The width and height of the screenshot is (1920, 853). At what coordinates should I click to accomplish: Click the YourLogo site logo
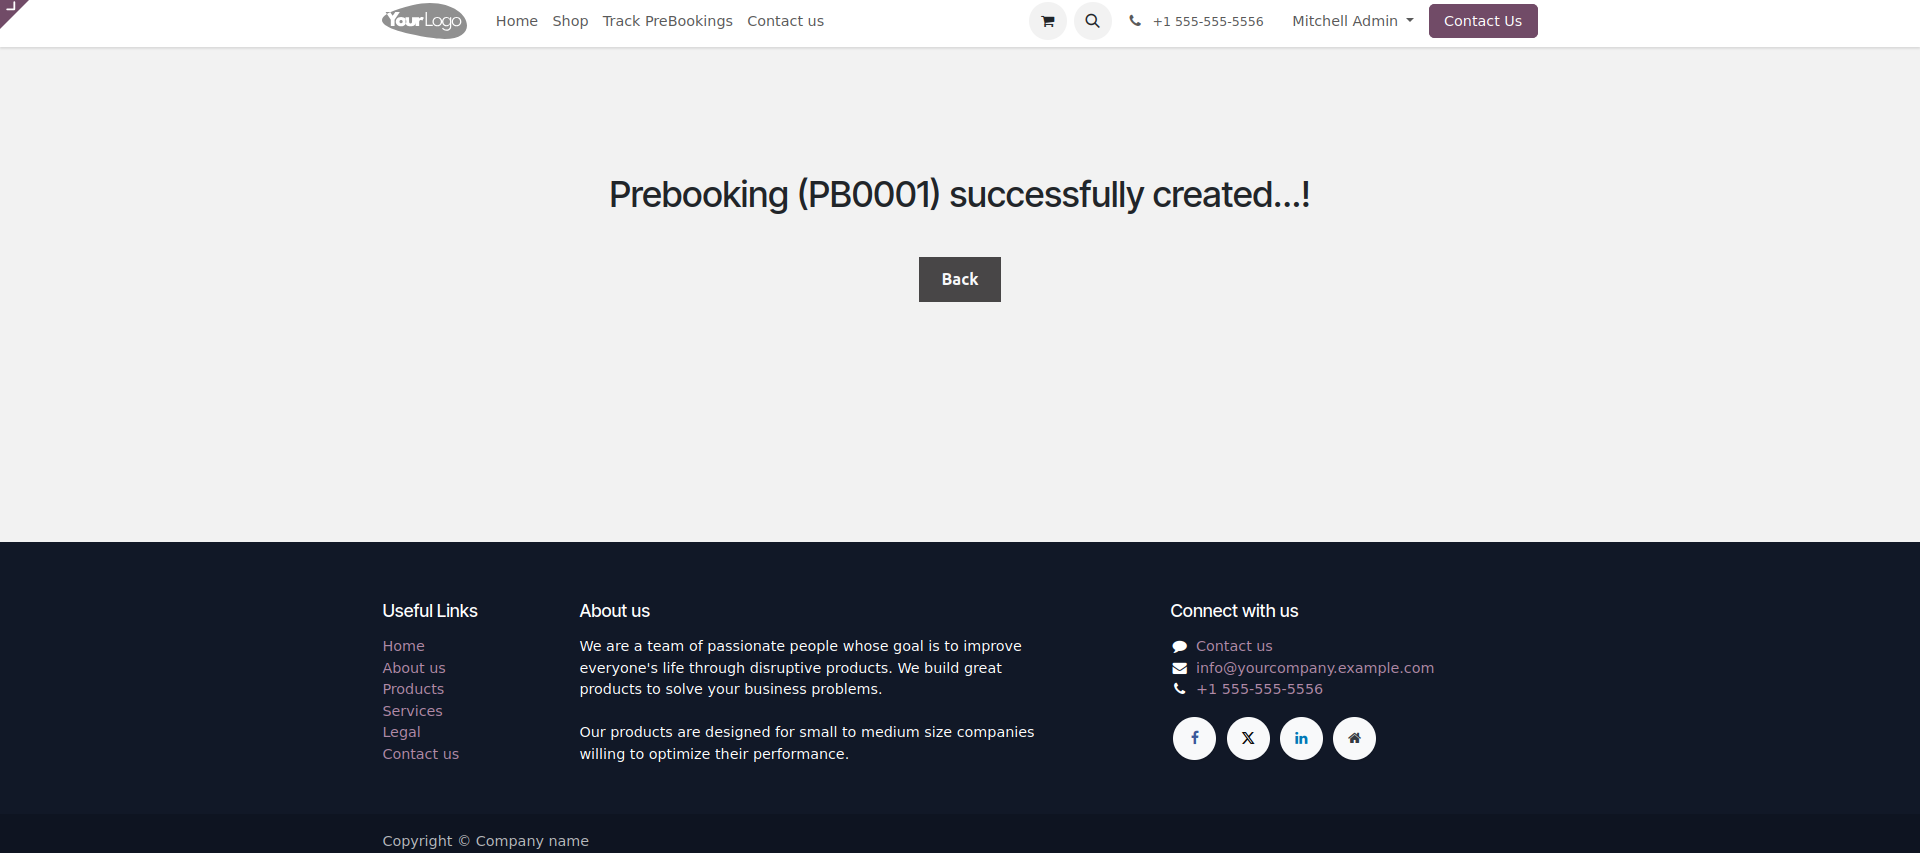[424, 21]
